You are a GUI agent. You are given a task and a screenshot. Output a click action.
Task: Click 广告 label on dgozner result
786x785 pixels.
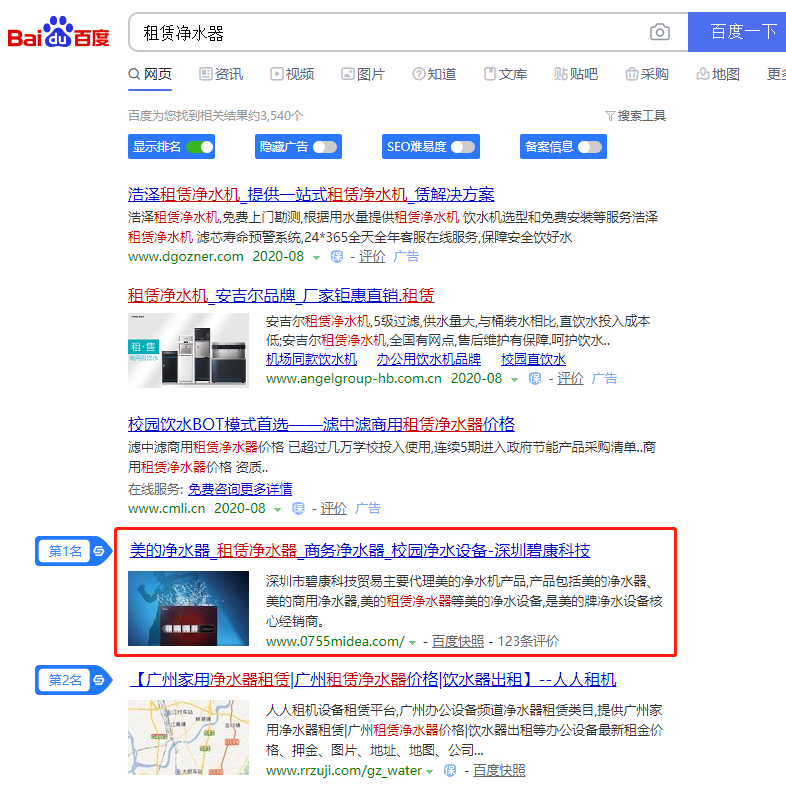pyautogui.click(x=406, y=257)
